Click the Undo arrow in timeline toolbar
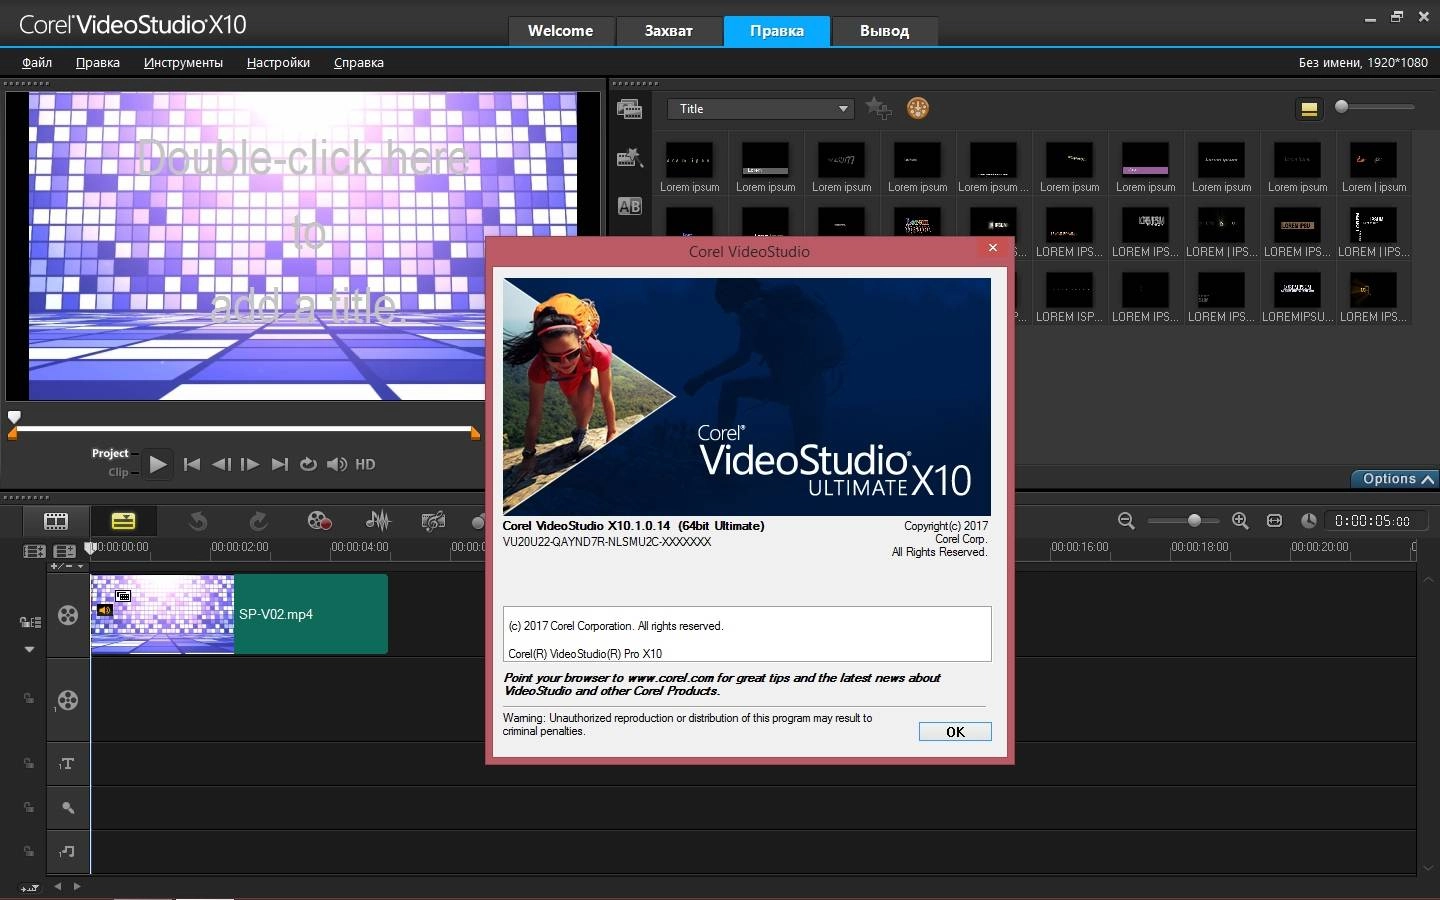This screenshot has height=900, width=1440. 198,521
